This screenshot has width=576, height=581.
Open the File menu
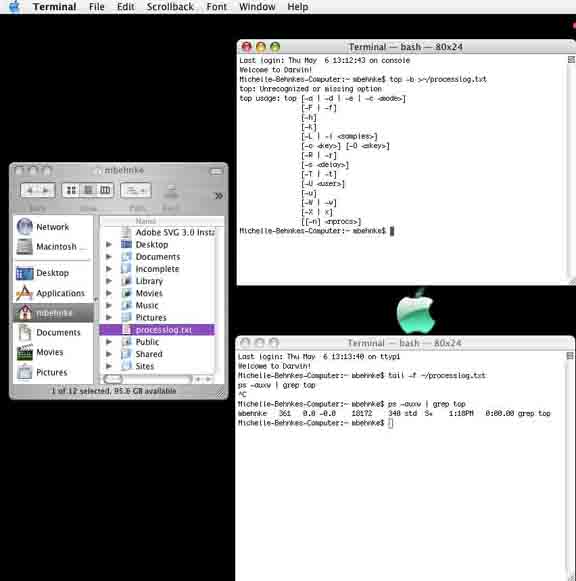tap(97, 7)
